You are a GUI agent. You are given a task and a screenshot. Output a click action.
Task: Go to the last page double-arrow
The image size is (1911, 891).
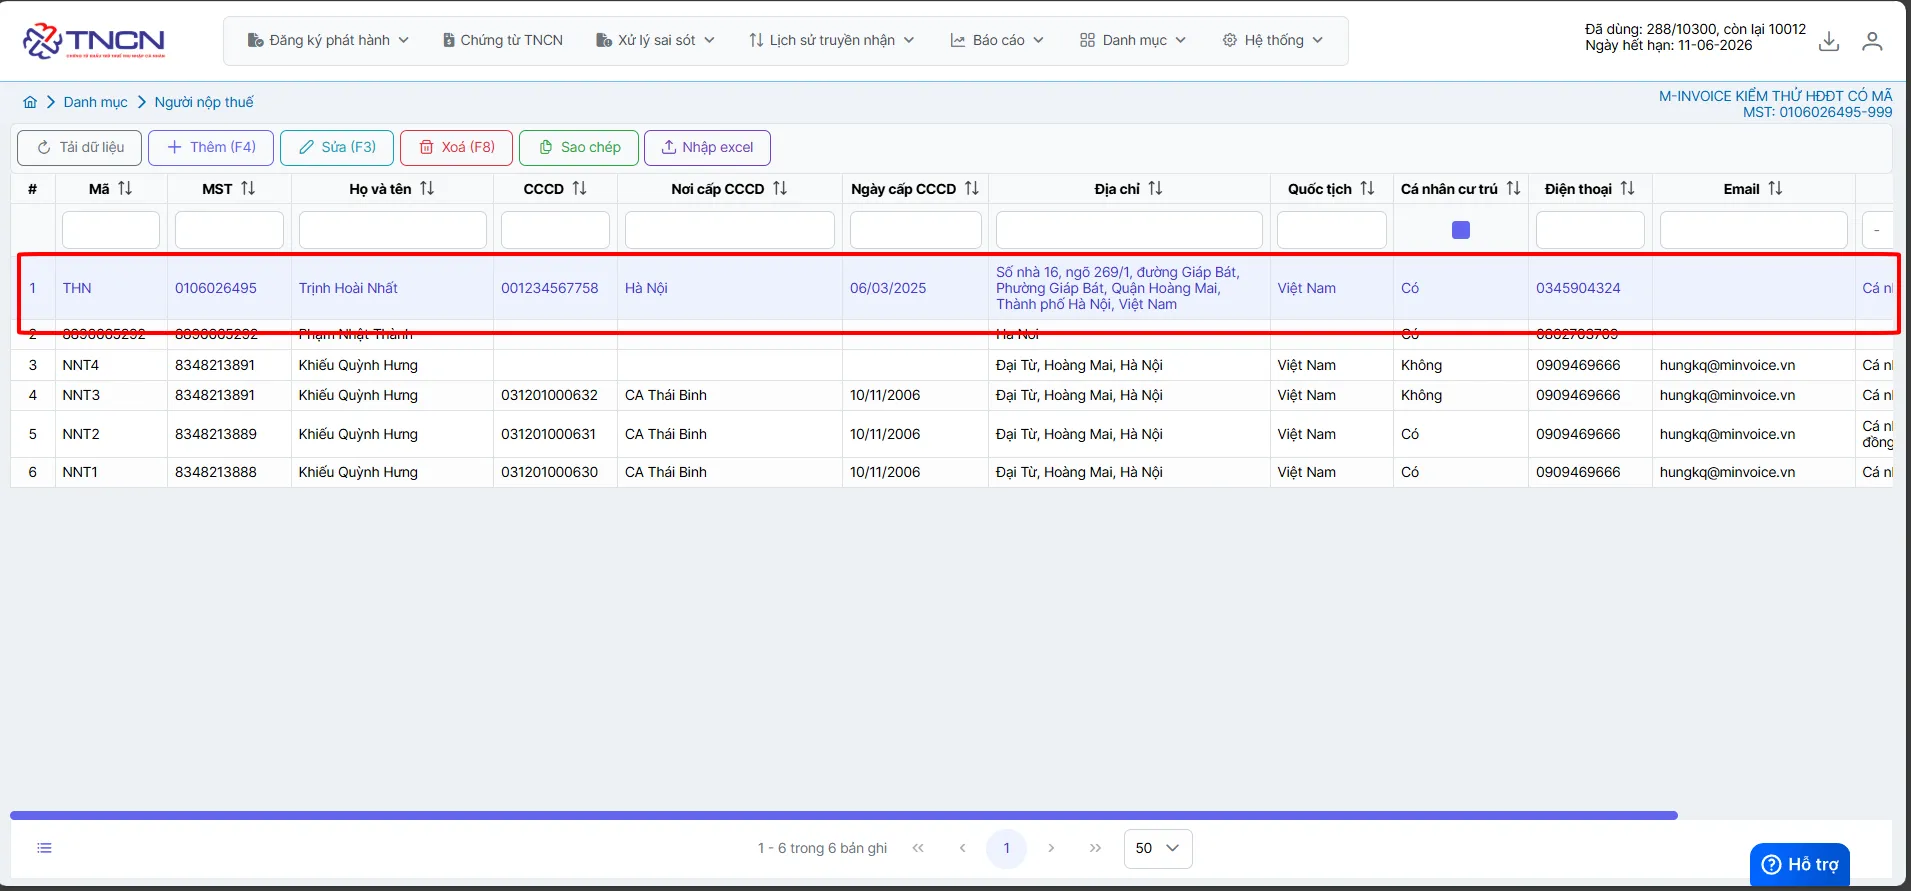(x=1095, y=848)
